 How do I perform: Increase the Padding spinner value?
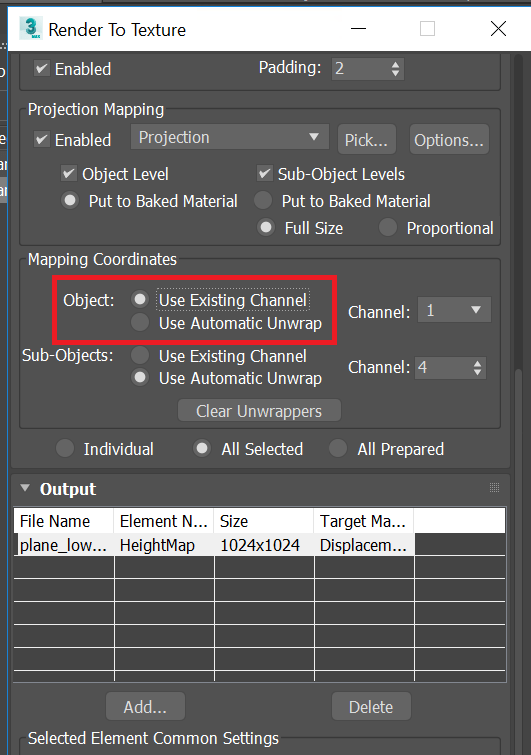click(x=395, y=64)
